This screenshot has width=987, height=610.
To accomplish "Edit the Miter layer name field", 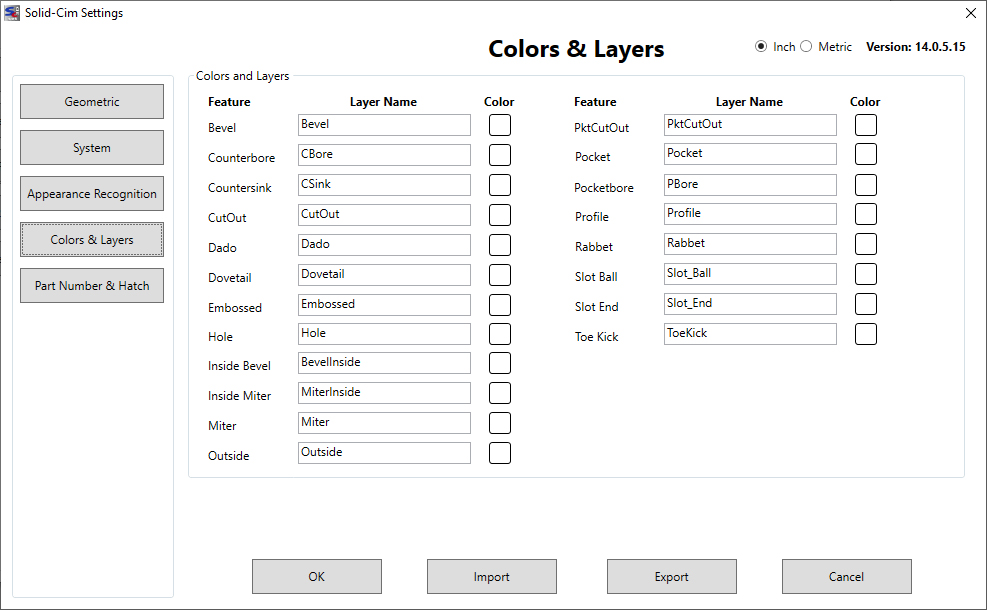I will (384, 423).
